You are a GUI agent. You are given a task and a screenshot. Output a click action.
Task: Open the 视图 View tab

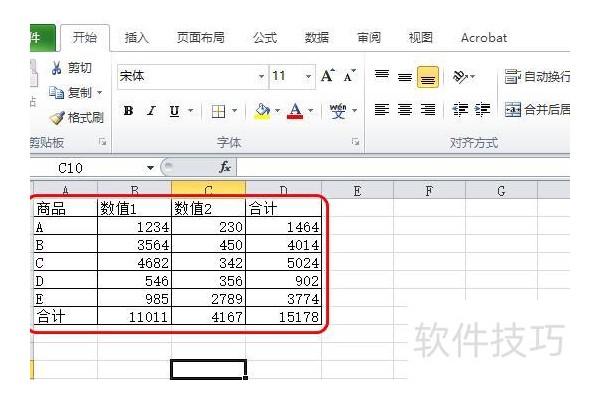pos(421,38)
